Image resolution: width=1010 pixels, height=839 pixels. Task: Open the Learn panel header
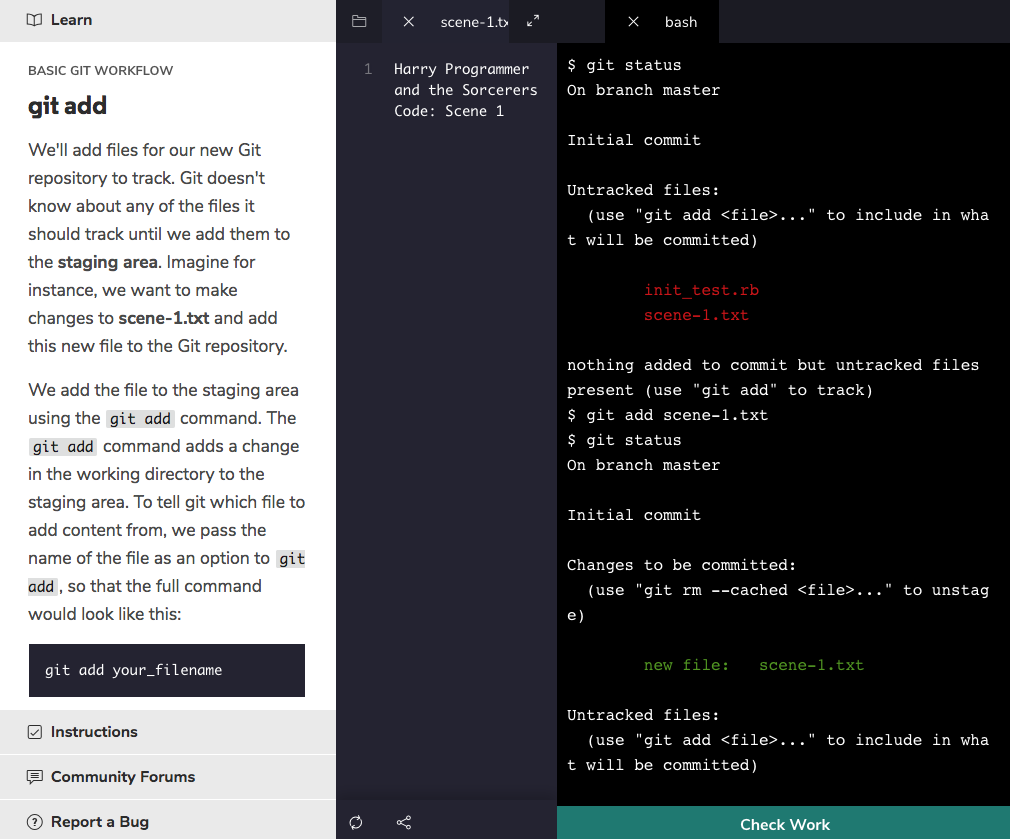pos(167,21)
